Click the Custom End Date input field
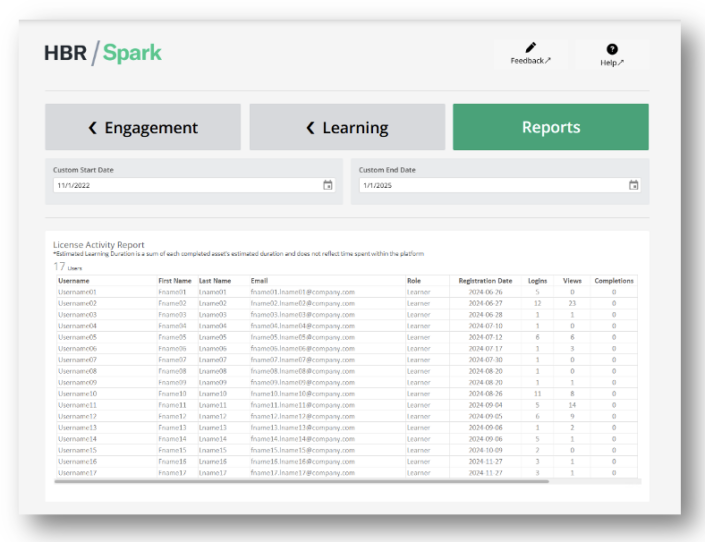Image resolution: width=705 pixels, height=542 pixels. tap(490, 185)
